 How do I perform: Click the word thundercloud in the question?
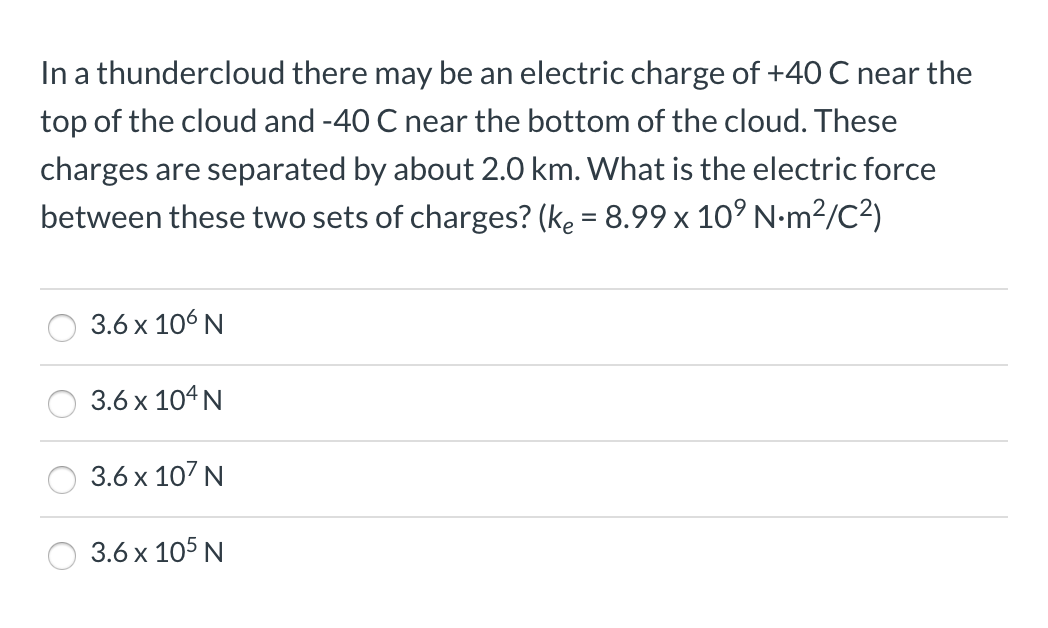tap(194, 73)
